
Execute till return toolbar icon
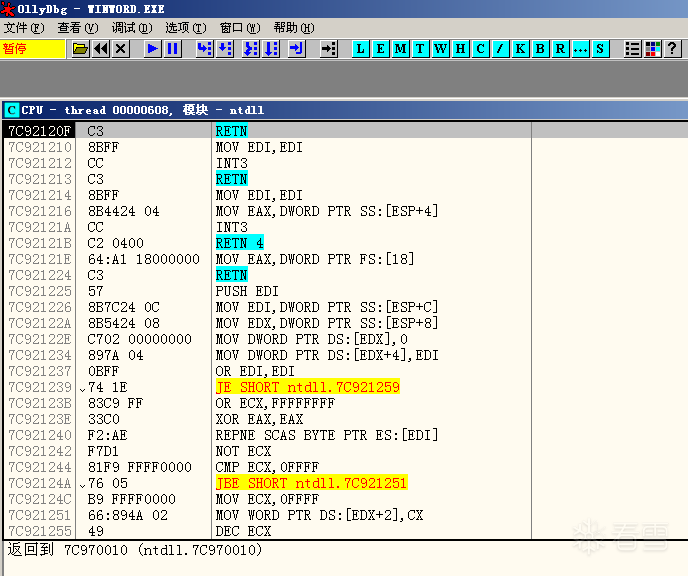pos(297,49)
